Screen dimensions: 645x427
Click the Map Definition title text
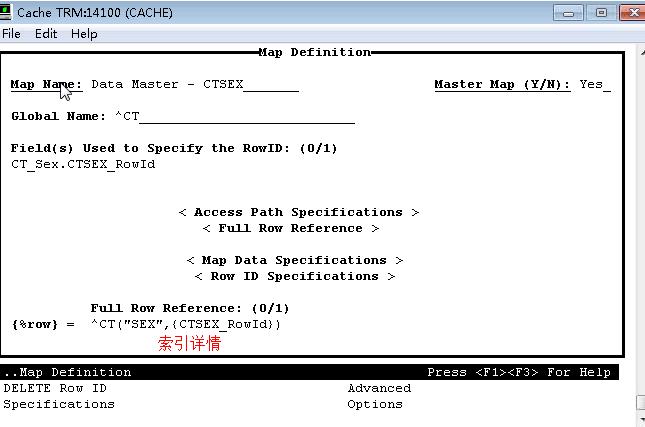pos(315,52)
